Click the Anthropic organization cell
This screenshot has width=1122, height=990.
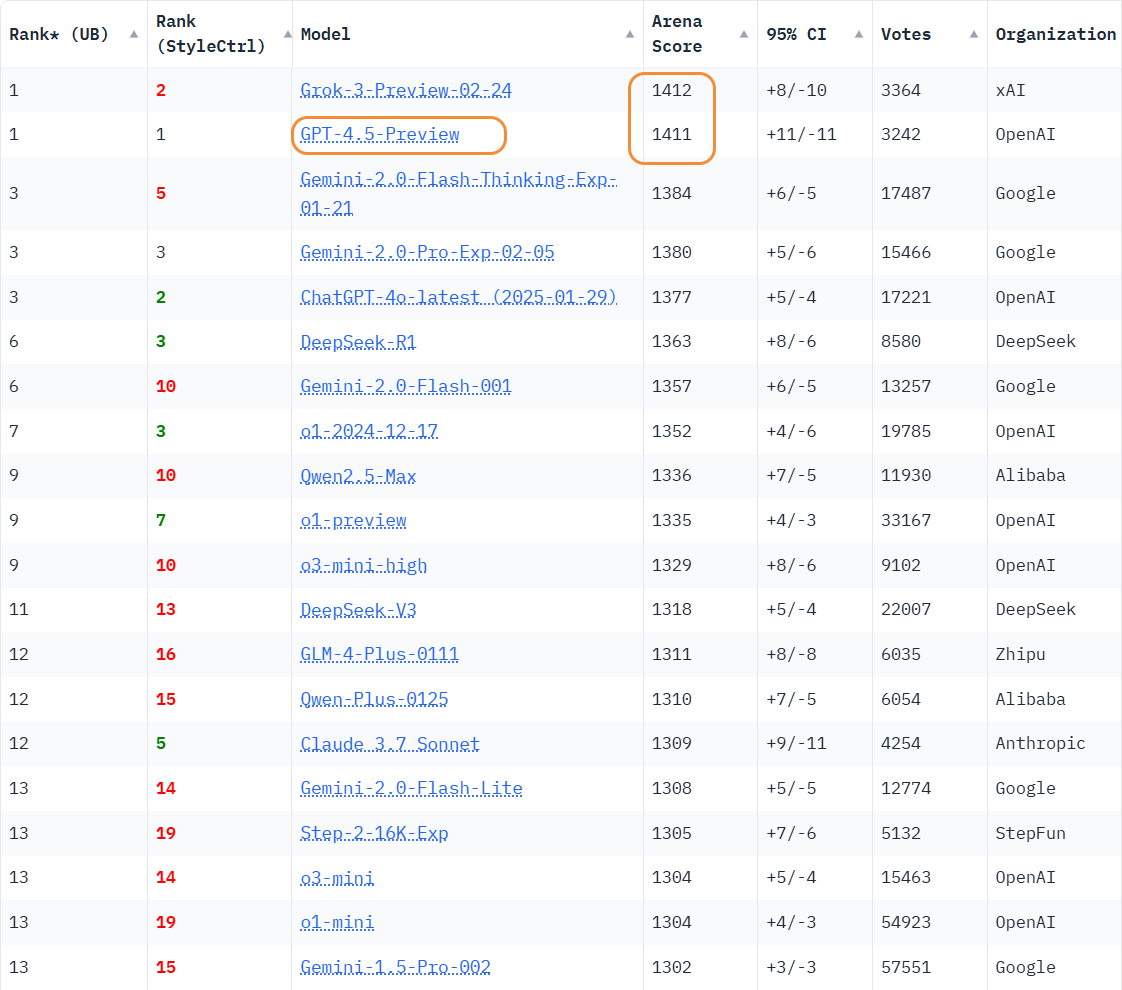[x=1040, y=744]
